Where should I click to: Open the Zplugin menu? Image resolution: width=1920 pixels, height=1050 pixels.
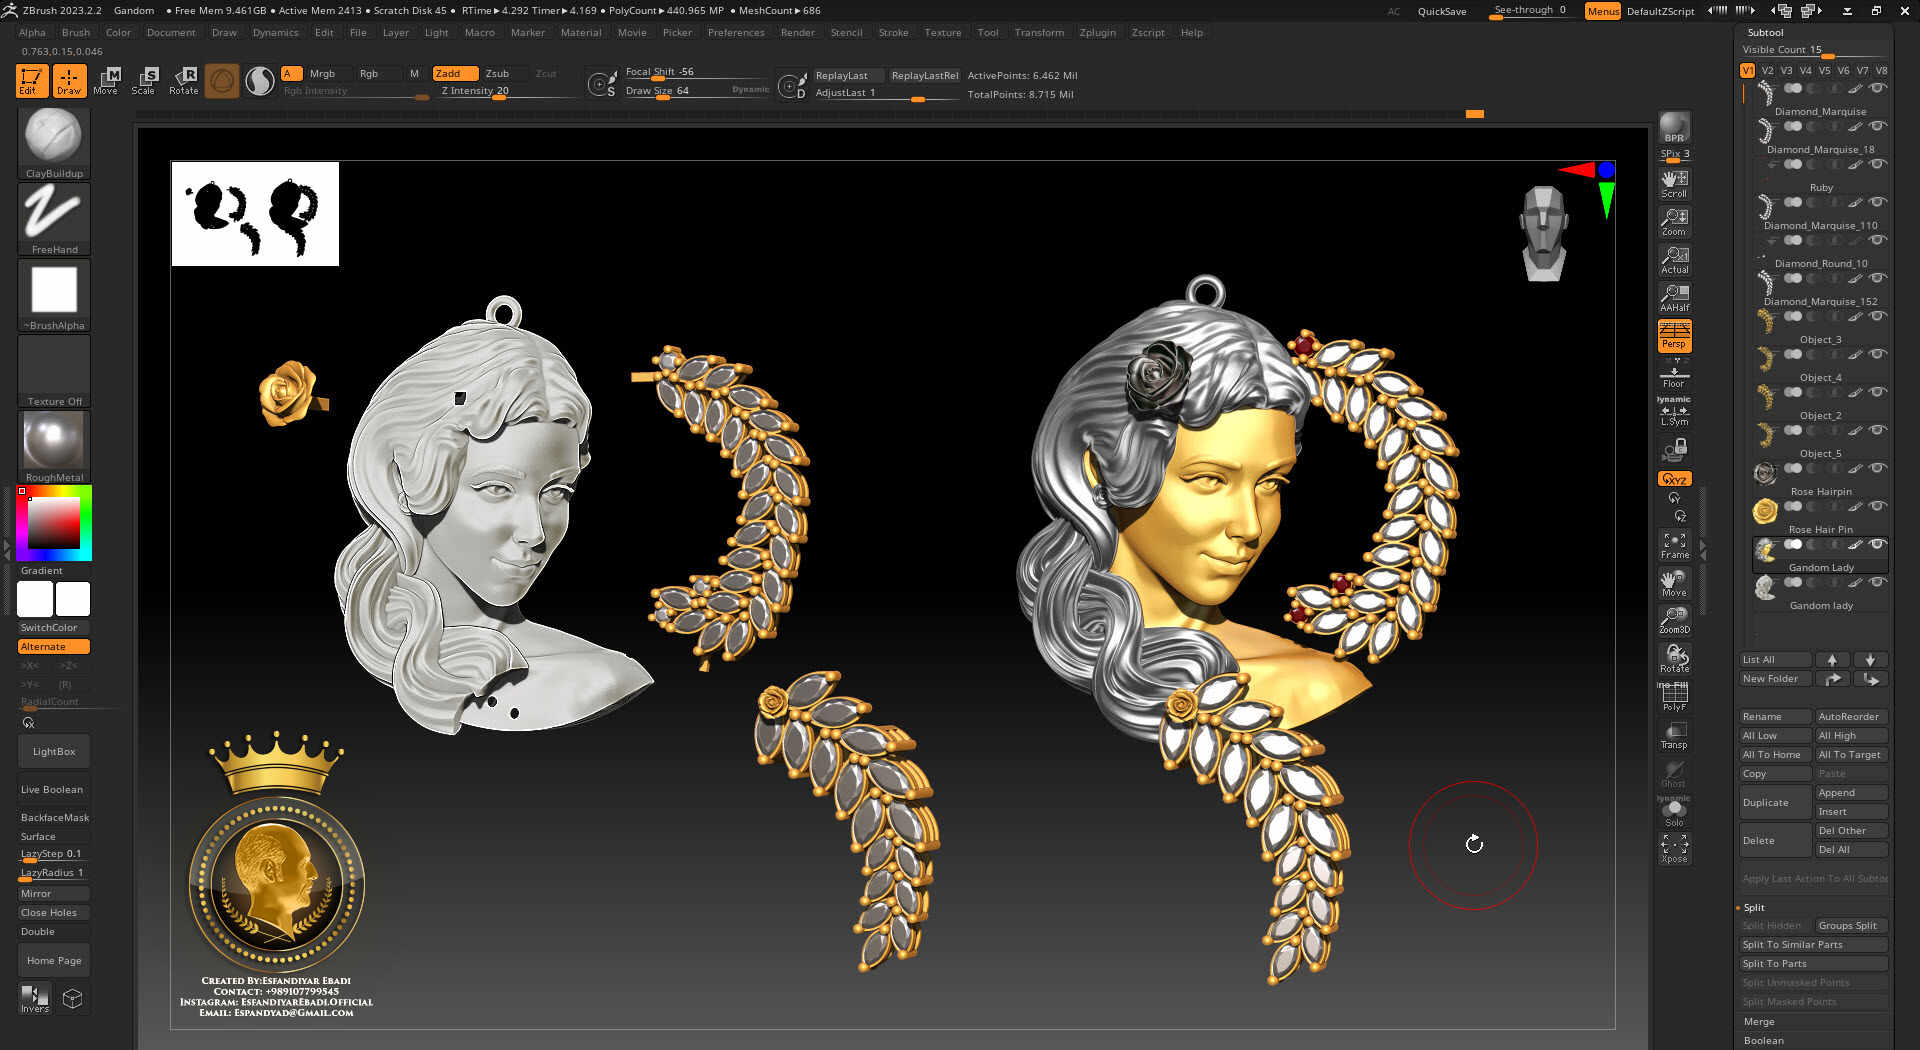1097,32
